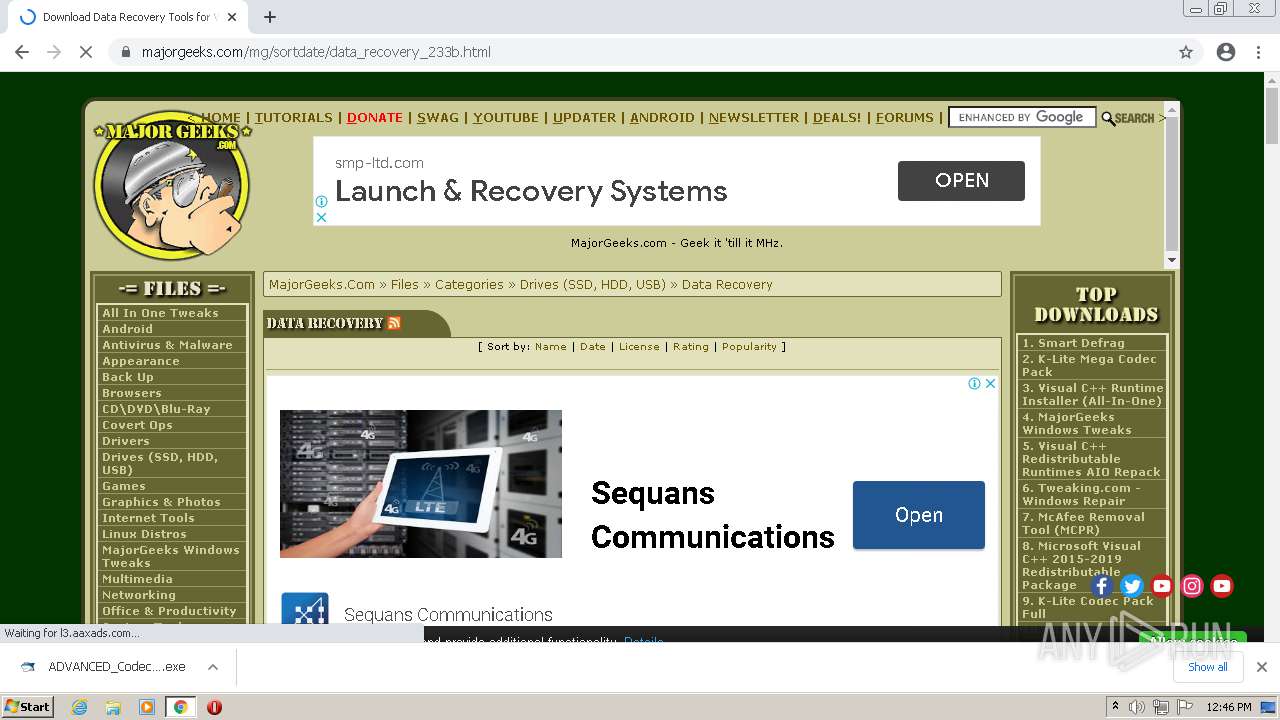Show hidden tray icons arrow
The width and height of the screenshot is (1280, 720).
pyautogui.click(x=1115, y=706)
